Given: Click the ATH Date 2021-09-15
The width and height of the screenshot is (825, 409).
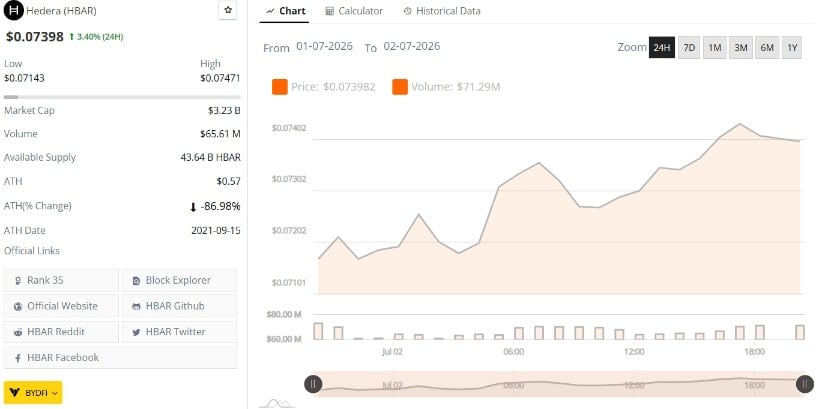Looking at the screenshot, I should (x=216, y=231).
